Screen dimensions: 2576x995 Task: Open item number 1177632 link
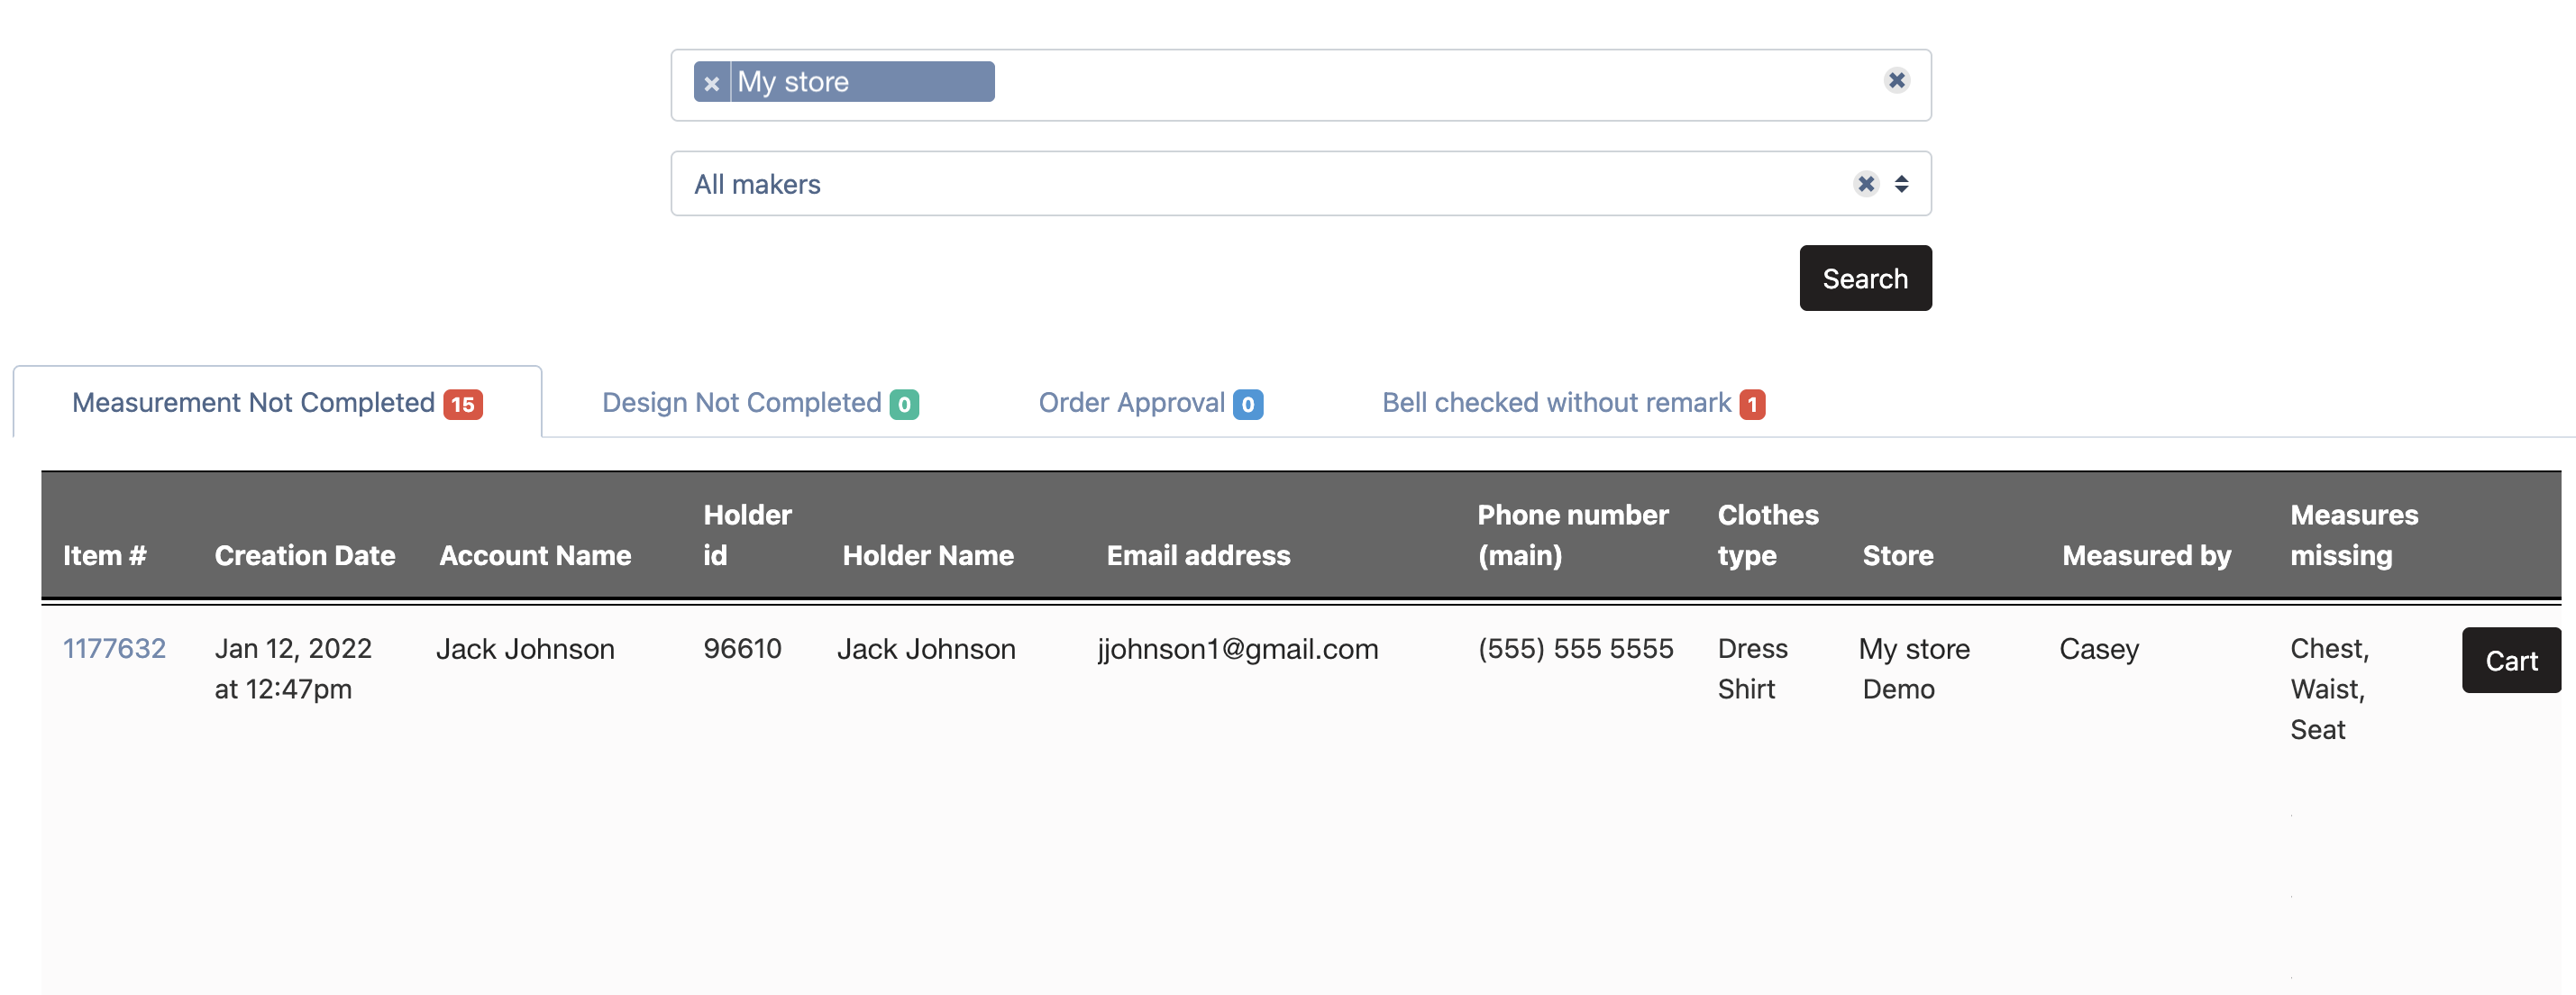114,649
